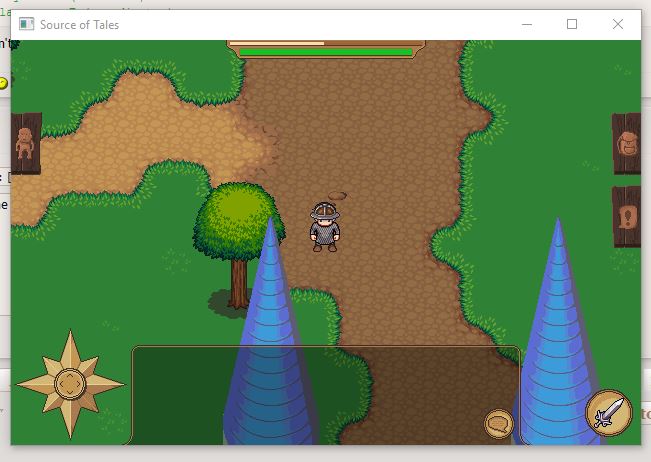Viewport: 651px width, 462px height.
Task: Click the green health bar
Action: tap(326, 52)
